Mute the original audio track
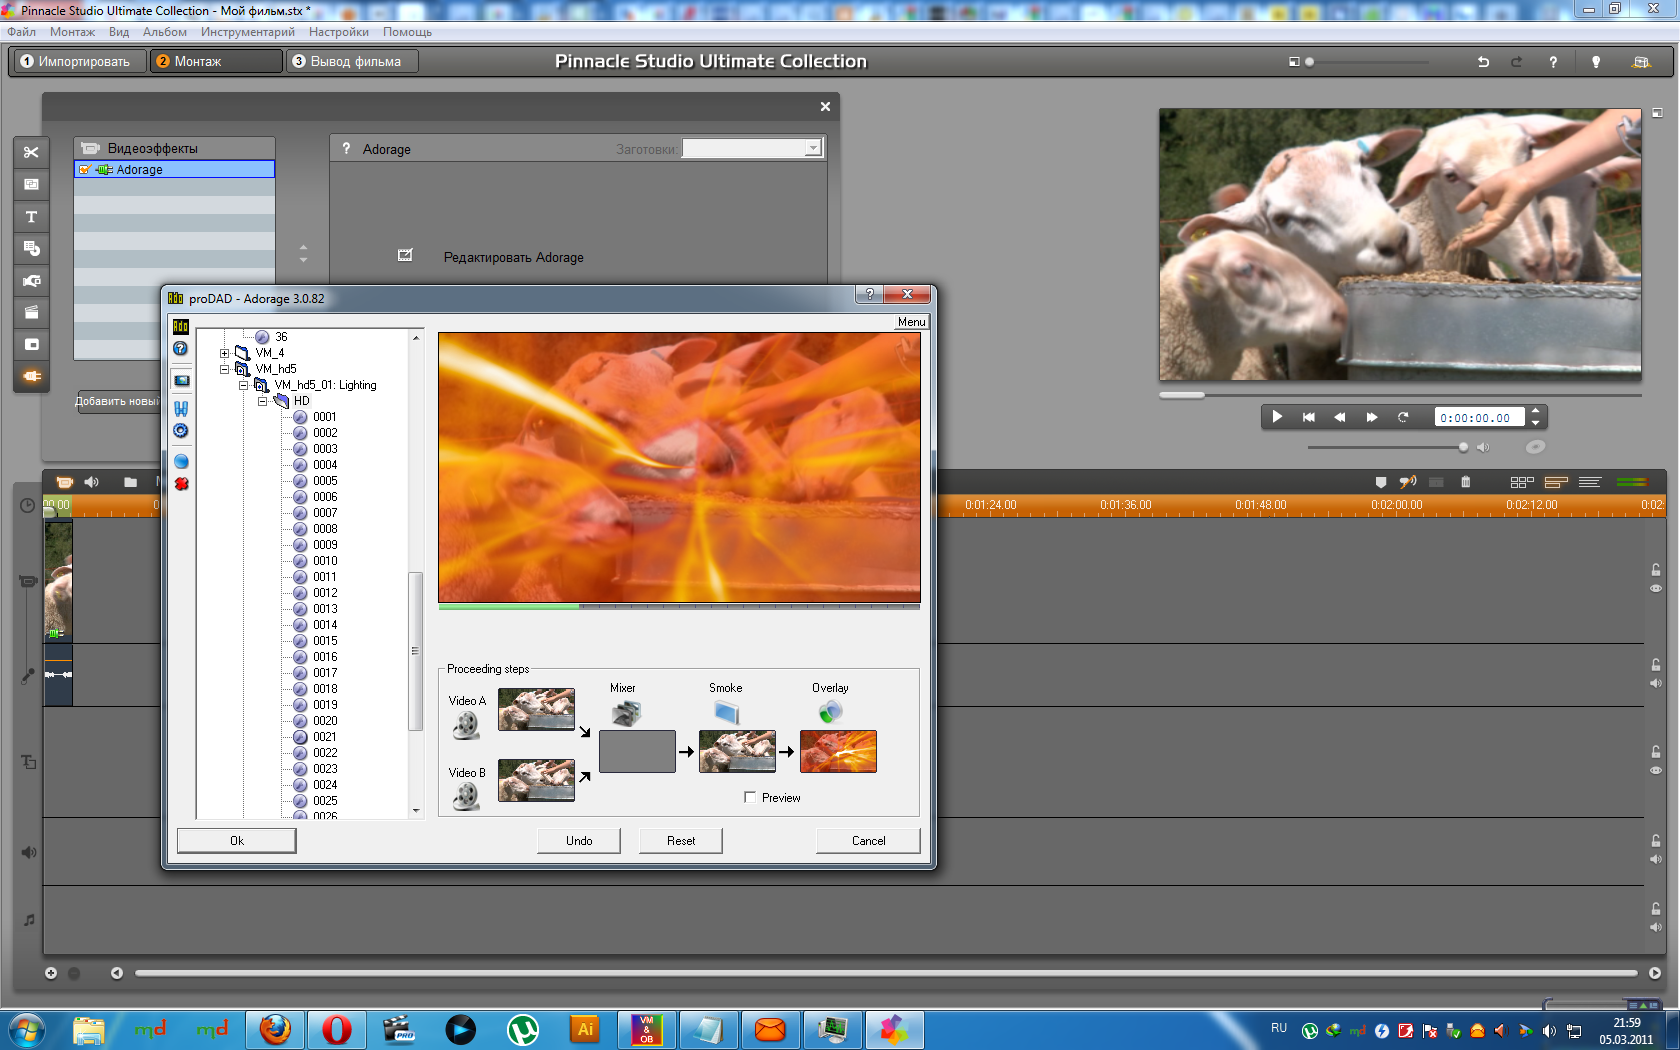Screen dimensions: 1680x1050 [1655, 683]
